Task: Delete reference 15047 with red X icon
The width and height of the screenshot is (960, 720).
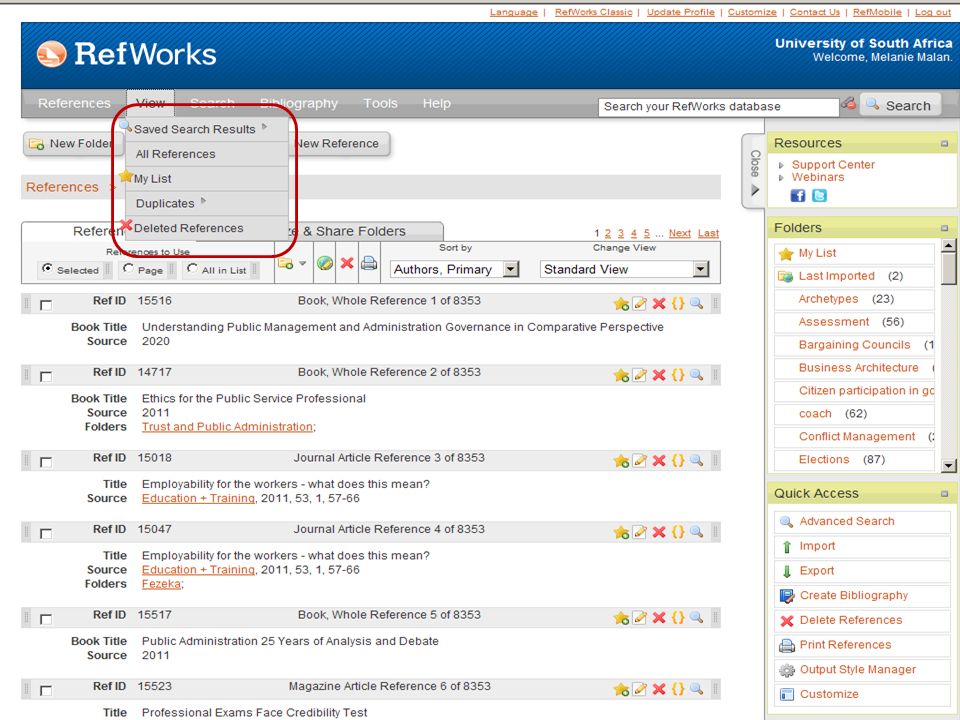Action: click(659, 532)
